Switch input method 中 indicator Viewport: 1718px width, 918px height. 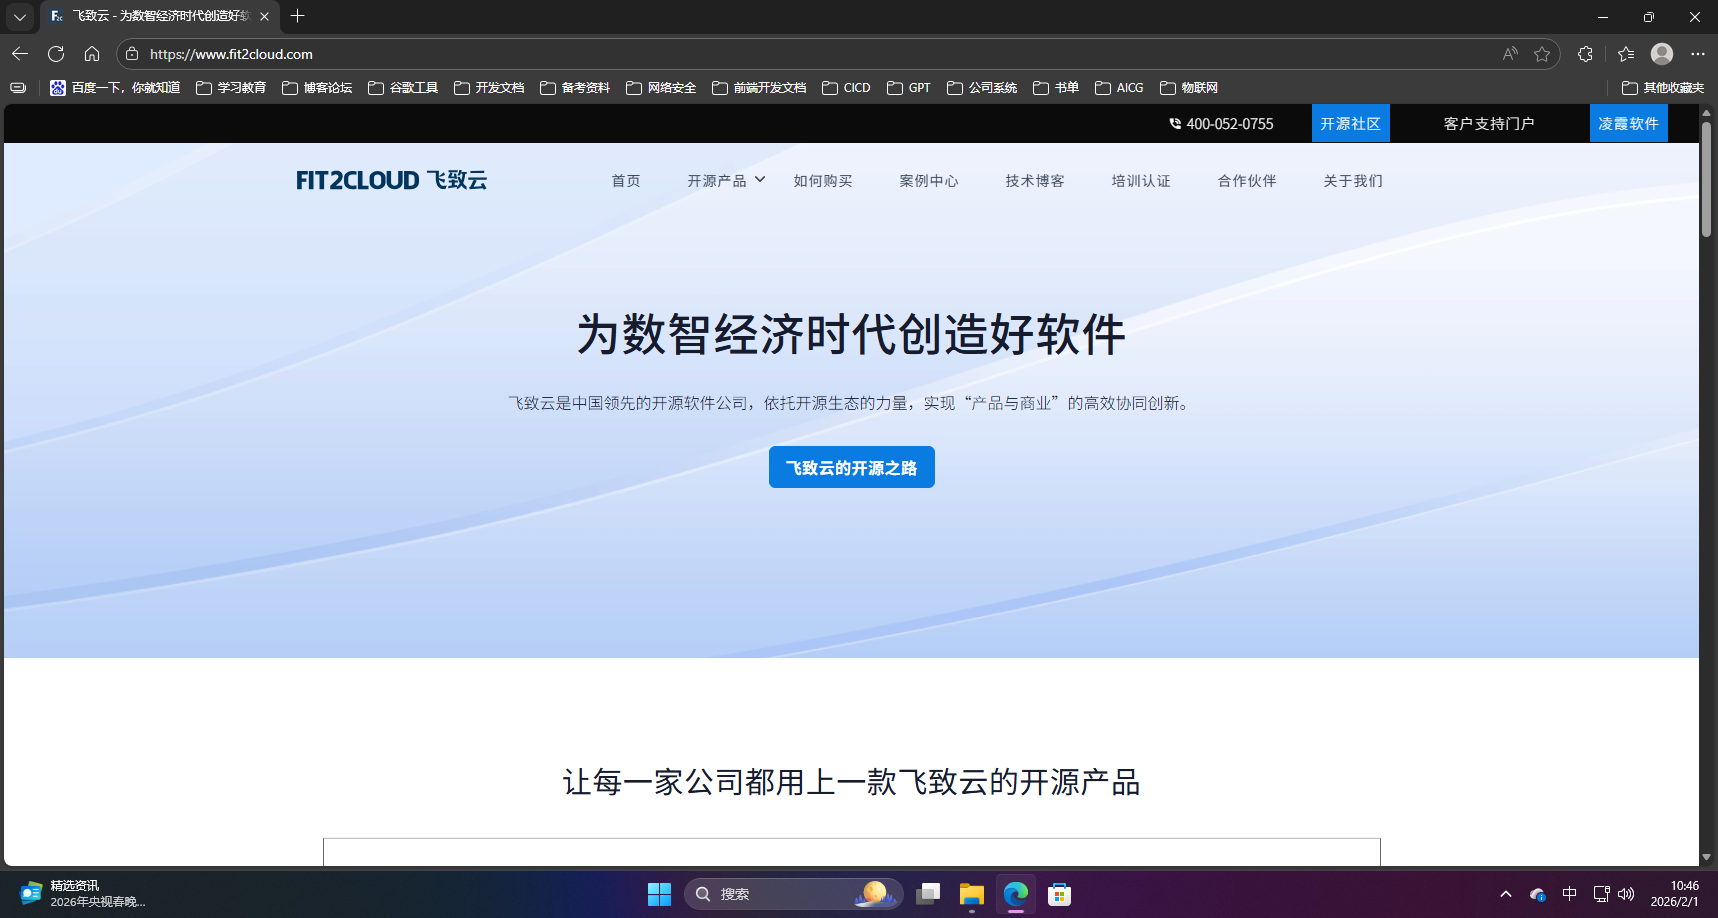[x=1570, y=894]
